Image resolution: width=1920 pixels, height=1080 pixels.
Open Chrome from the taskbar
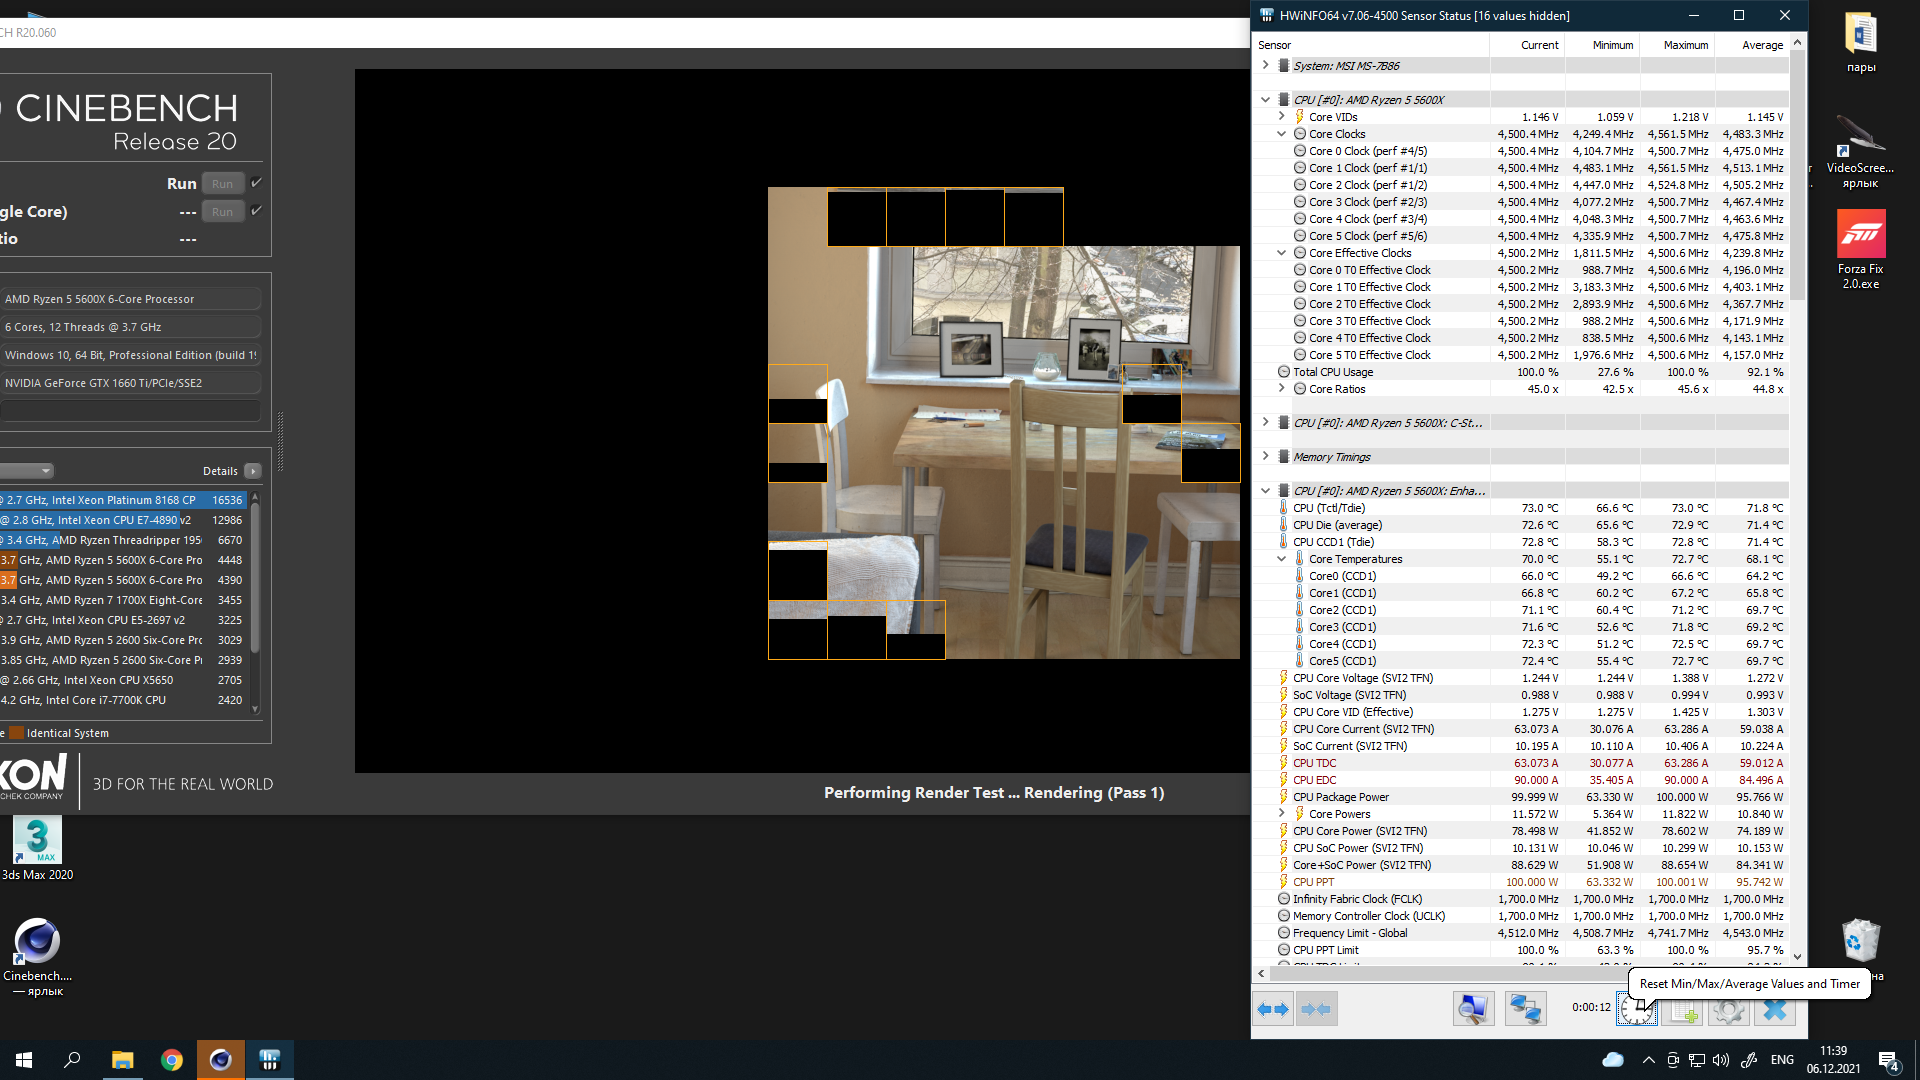pyautogui.click(x=172, y=1060)
